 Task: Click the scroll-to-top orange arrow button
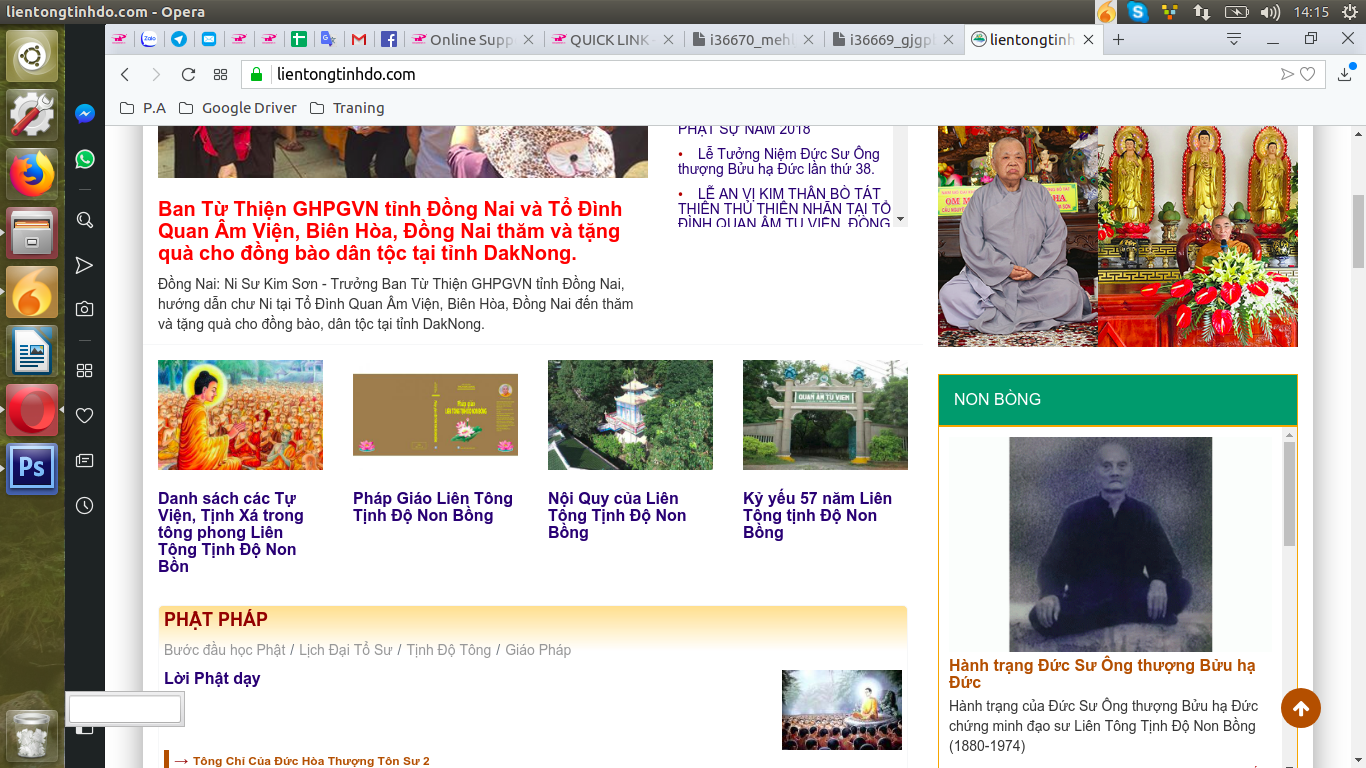[1301, 708]
